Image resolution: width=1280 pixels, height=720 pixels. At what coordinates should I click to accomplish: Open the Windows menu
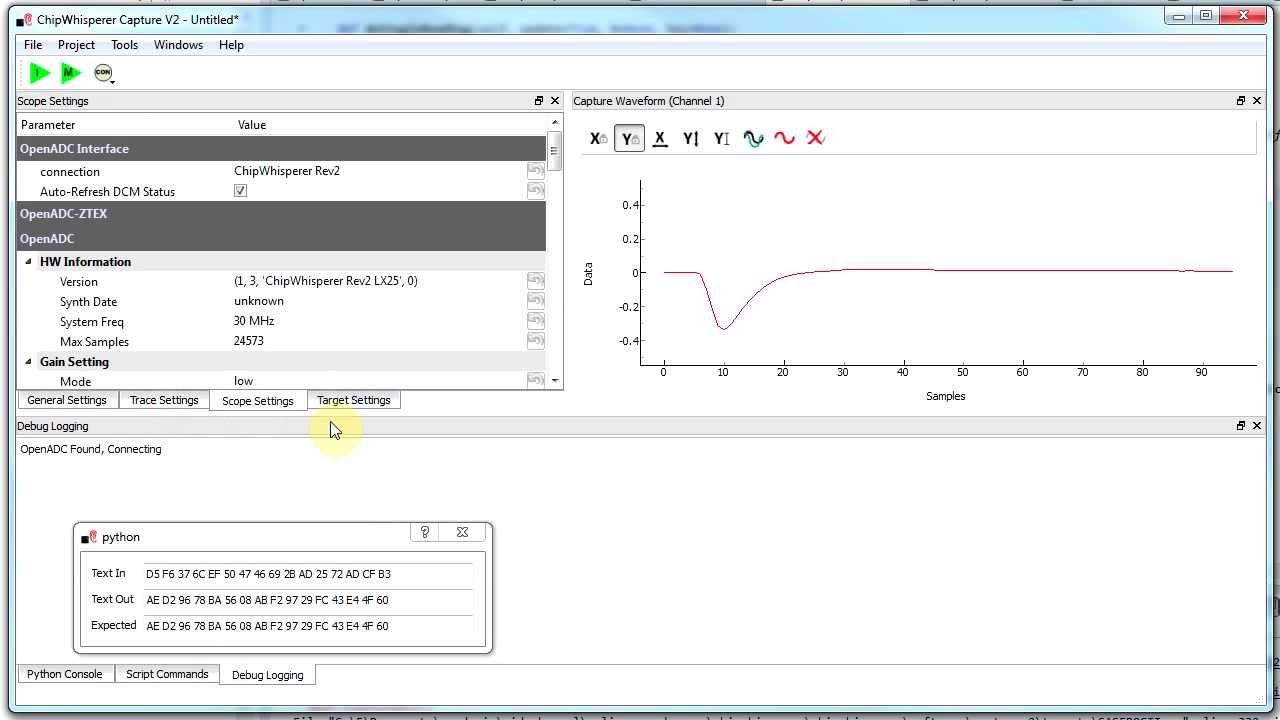click(x=178, y=45)
